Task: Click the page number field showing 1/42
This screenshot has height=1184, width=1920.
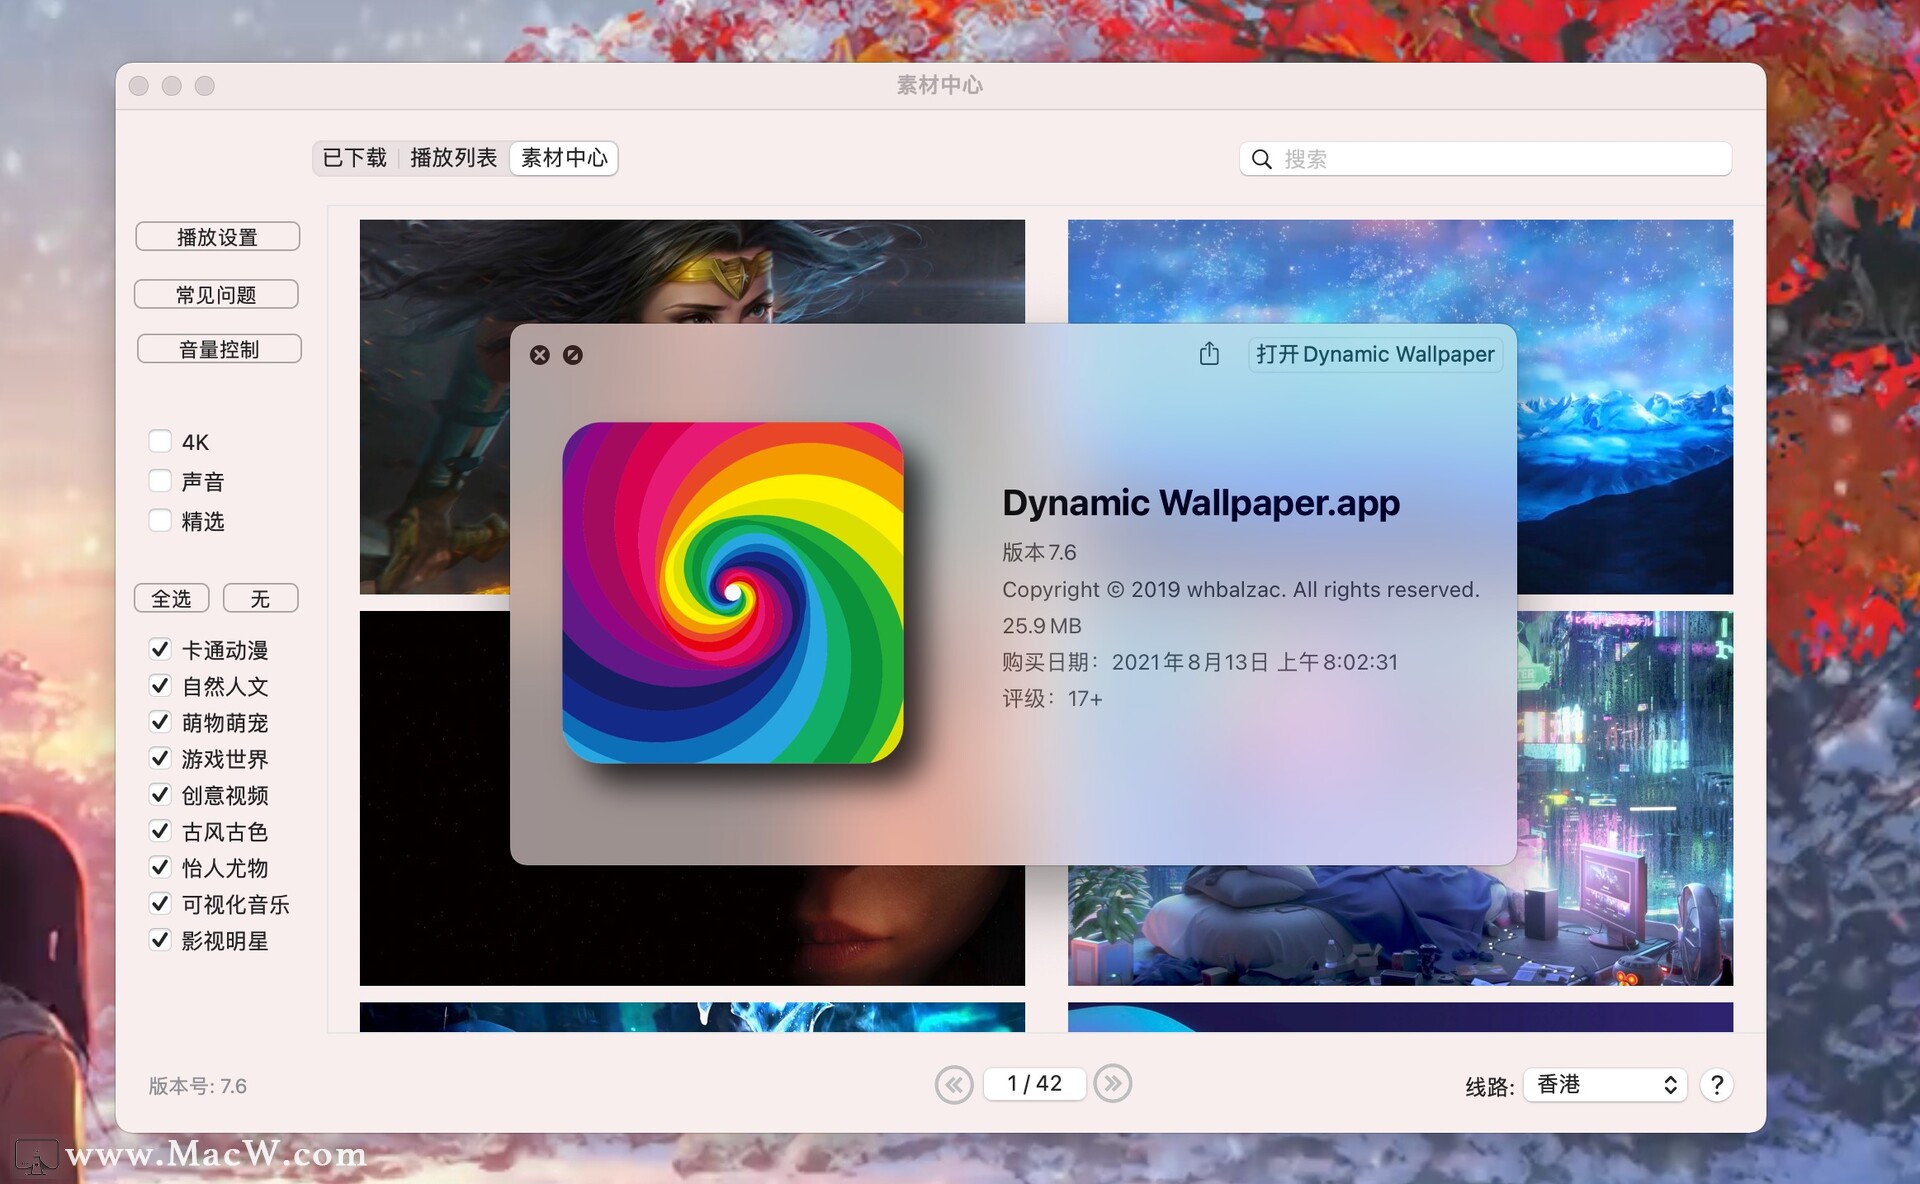Action: [1034, 1084]
